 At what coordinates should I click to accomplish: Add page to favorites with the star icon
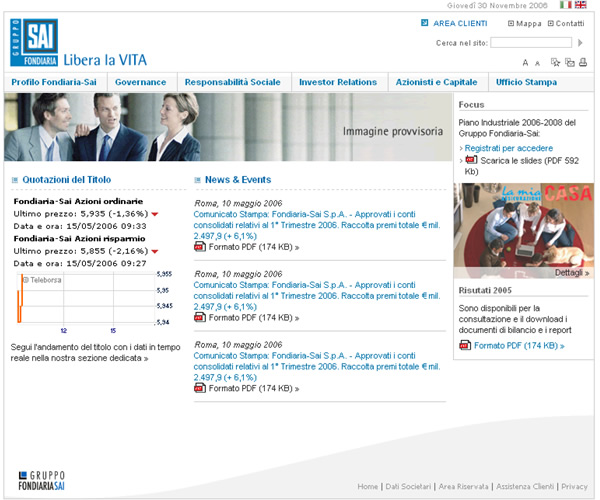(555, 62)
